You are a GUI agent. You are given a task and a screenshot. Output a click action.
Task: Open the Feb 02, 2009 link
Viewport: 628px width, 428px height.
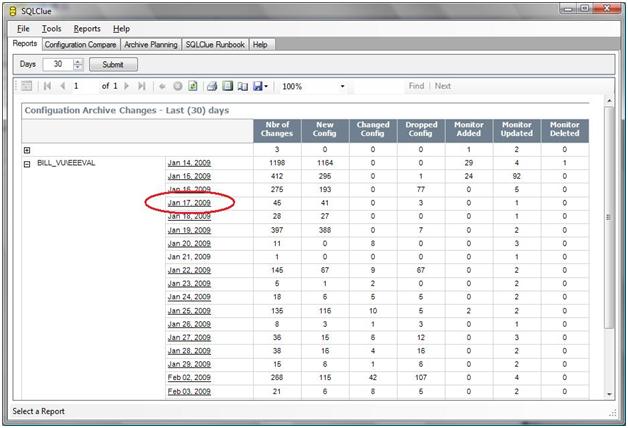click(x=189, y=377)
